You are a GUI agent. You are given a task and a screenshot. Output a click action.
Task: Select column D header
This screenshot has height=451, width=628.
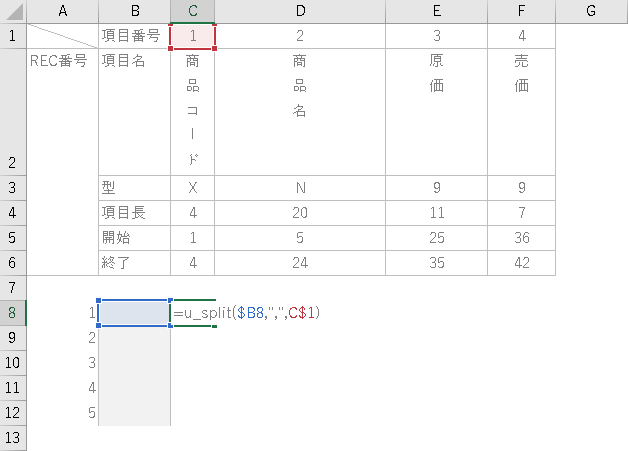pyautogui.click(x=300, y=11)
